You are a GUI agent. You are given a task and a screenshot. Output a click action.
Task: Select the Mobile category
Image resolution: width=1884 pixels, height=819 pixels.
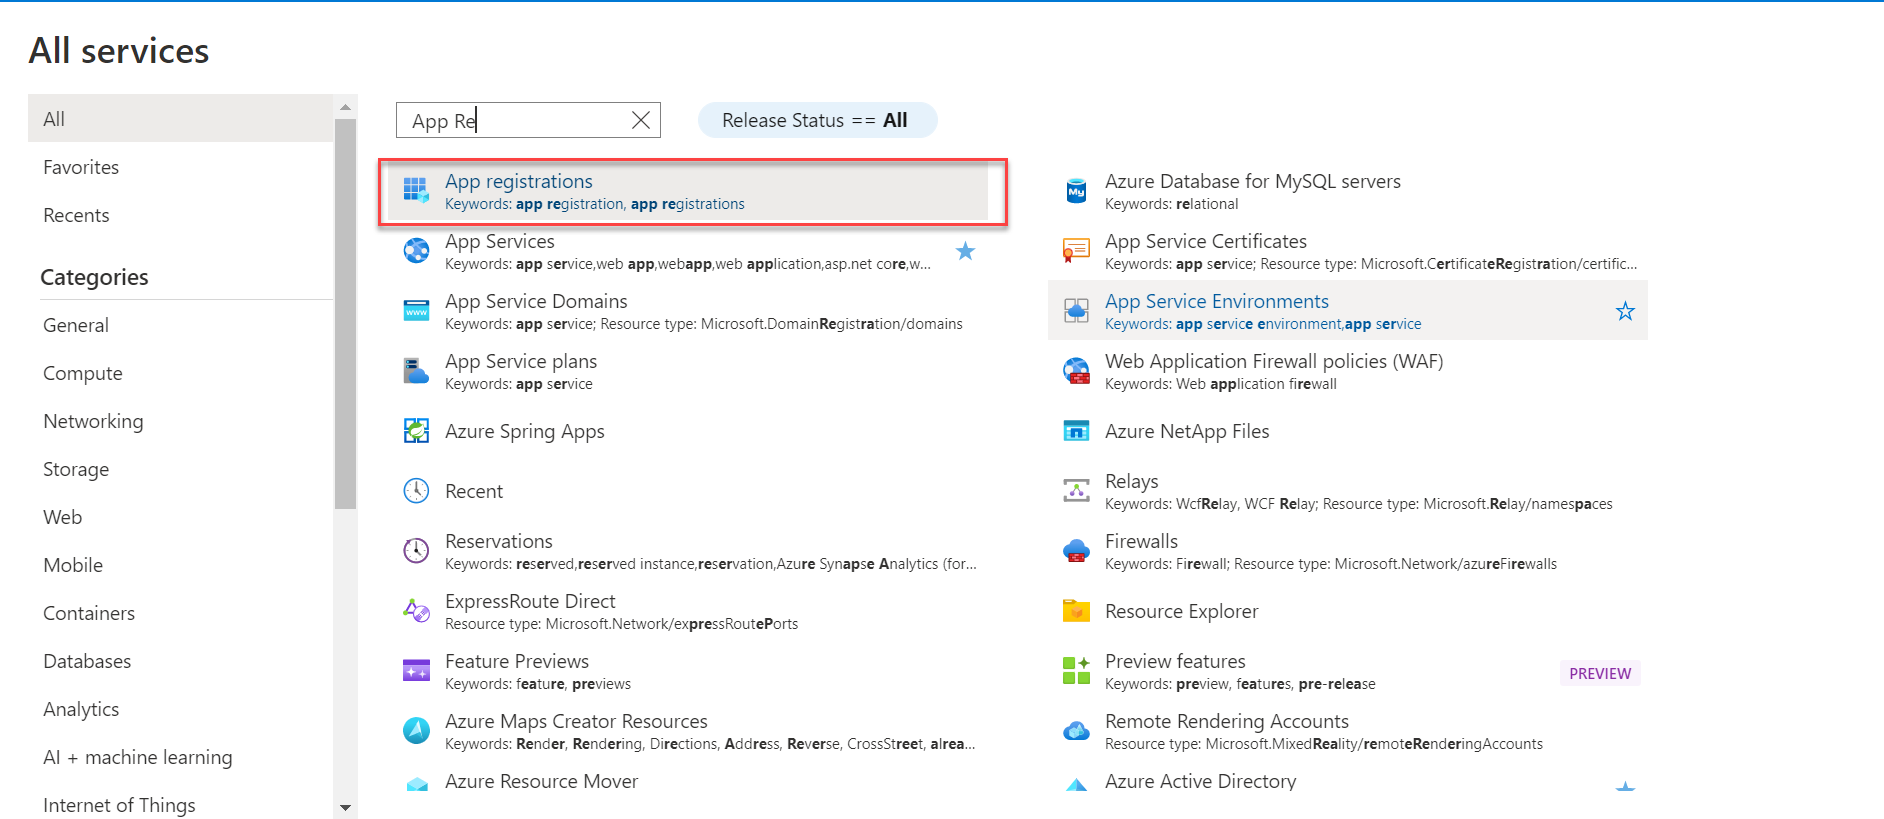(x=73, y=565)
